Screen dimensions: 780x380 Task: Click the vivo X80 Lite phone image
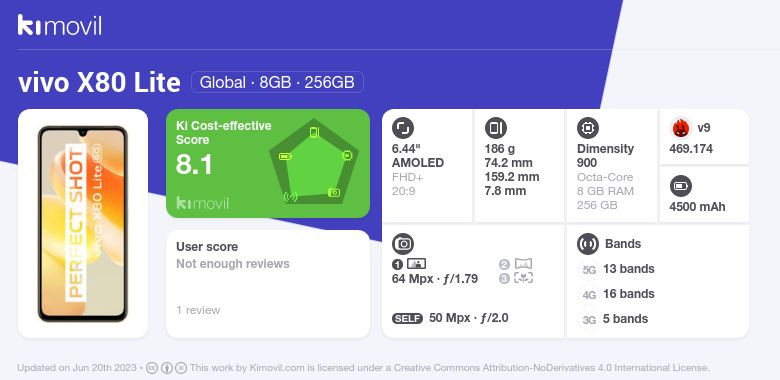[83, 223]
